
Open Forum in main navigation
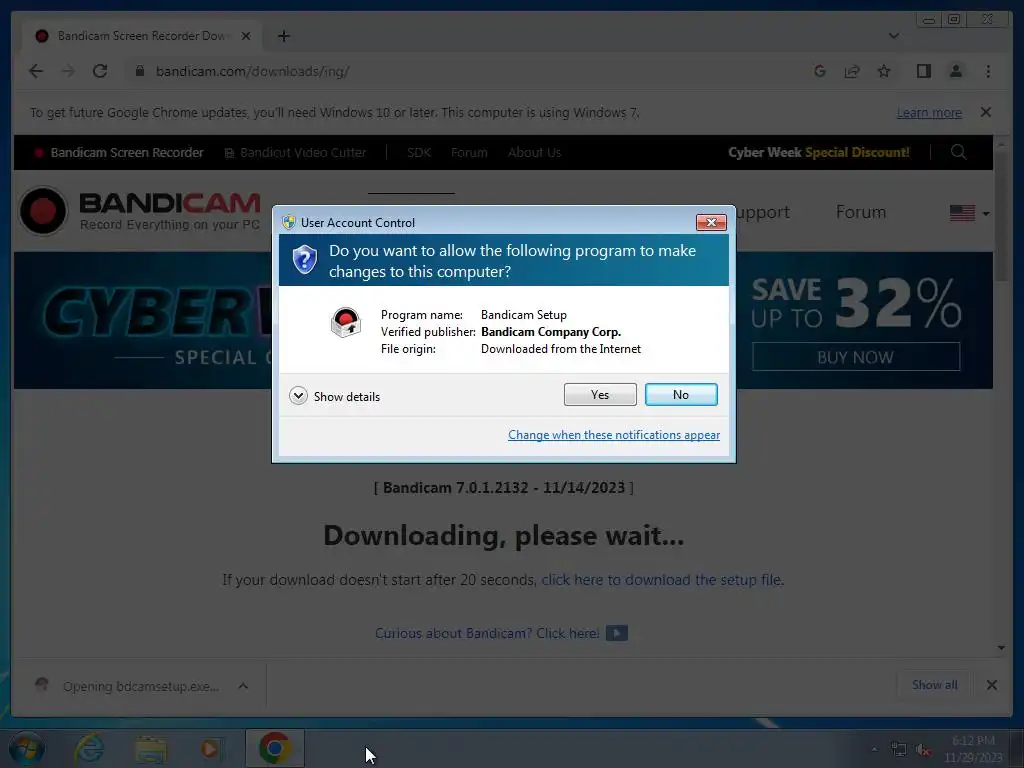click(x=861, y=212)
